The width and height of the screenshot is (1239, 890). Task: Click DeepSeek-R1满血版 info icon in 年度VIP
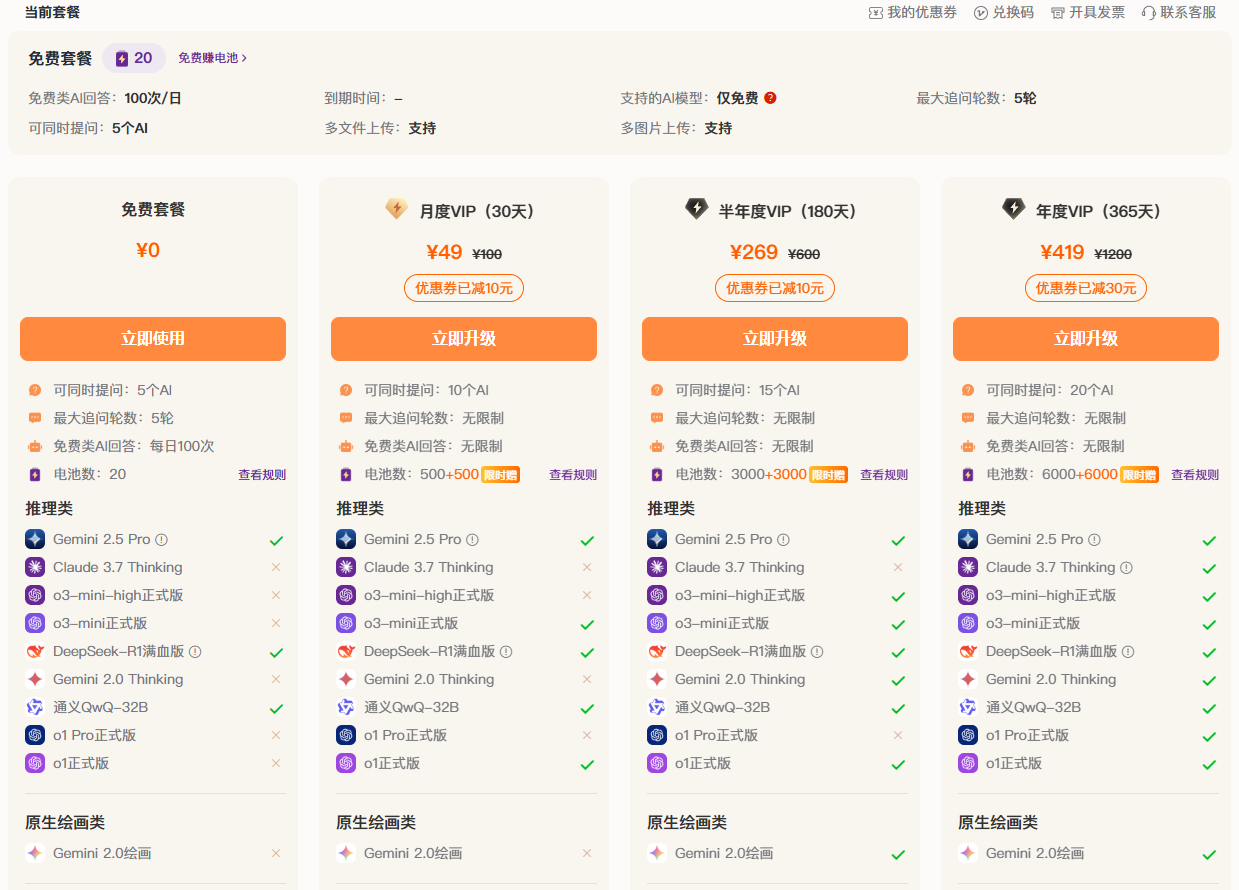(x=1128, y=652)
